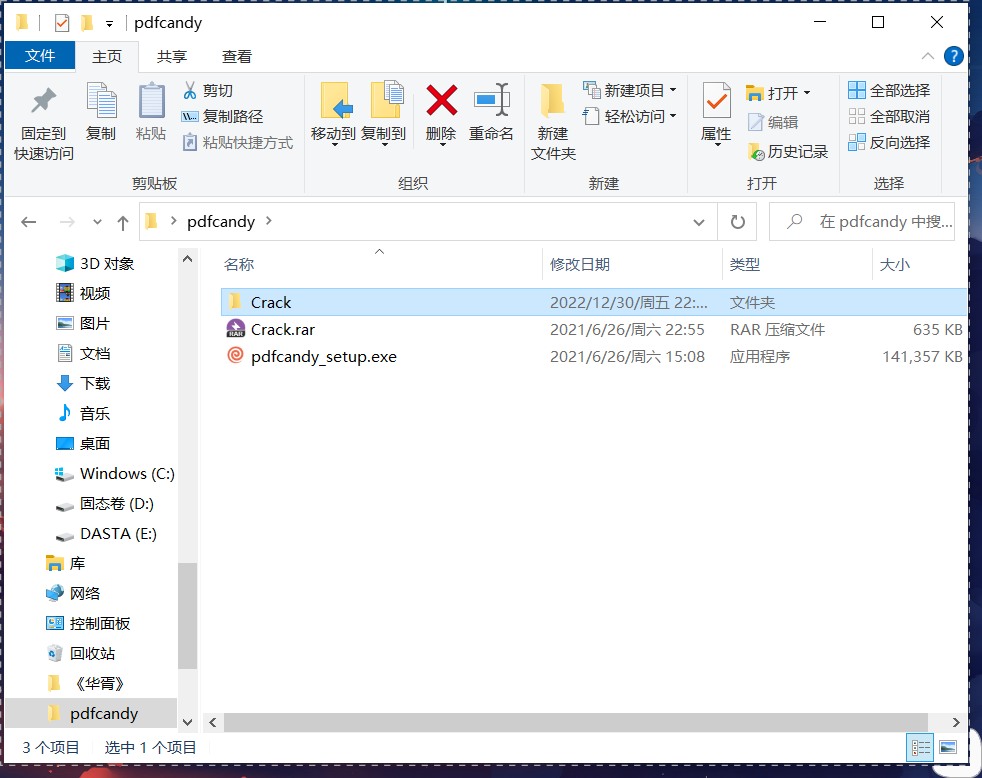Switch to the 共享 share tab
This screenshot has width=982, height=778.
pos(172,56)
